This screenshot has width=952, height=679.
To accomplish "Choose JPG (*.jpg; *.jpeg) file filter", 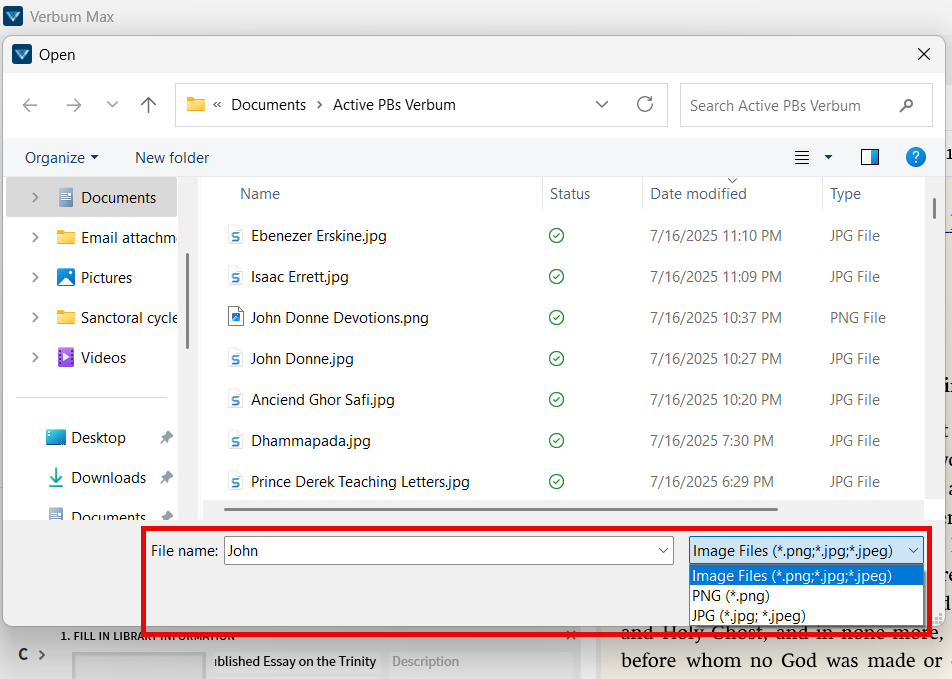I will [x=806, y=616].
